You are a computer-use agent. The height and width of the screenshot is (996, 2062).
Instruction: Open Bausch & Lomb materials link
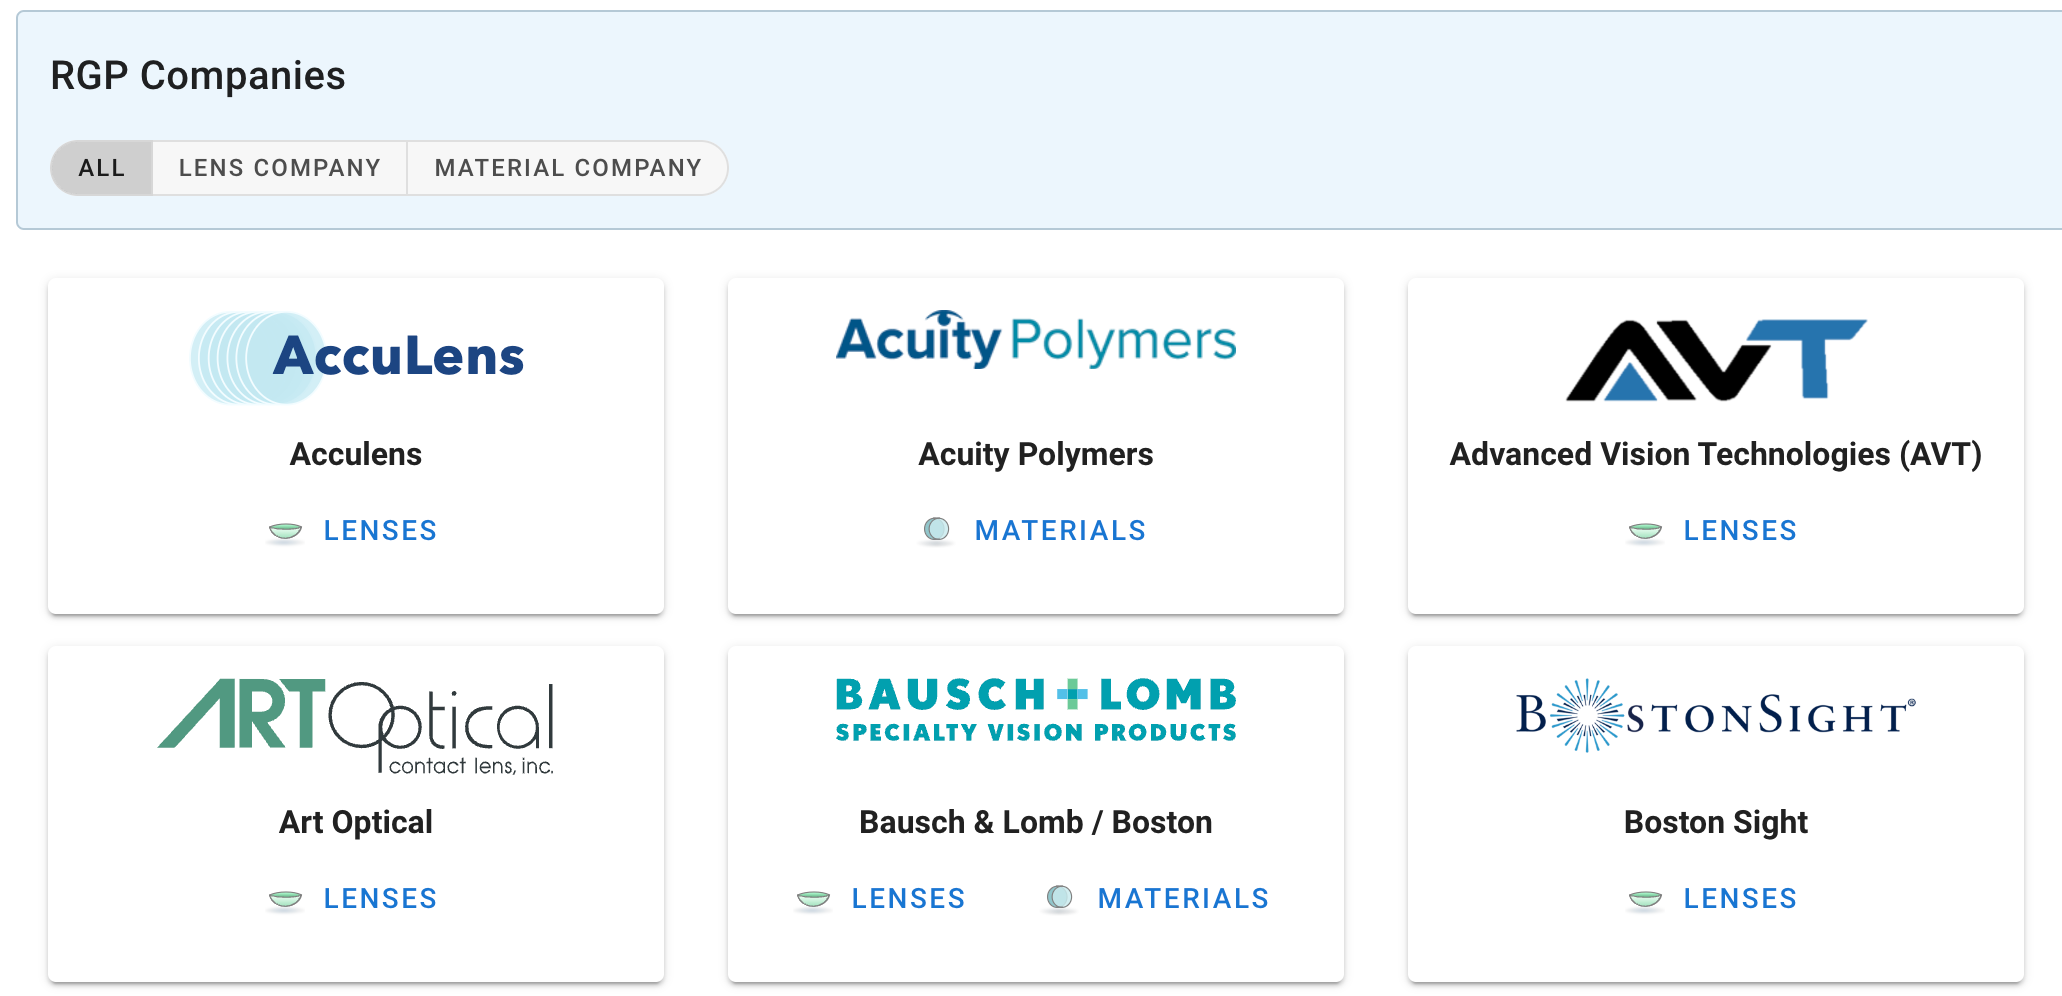[1183, 898]
